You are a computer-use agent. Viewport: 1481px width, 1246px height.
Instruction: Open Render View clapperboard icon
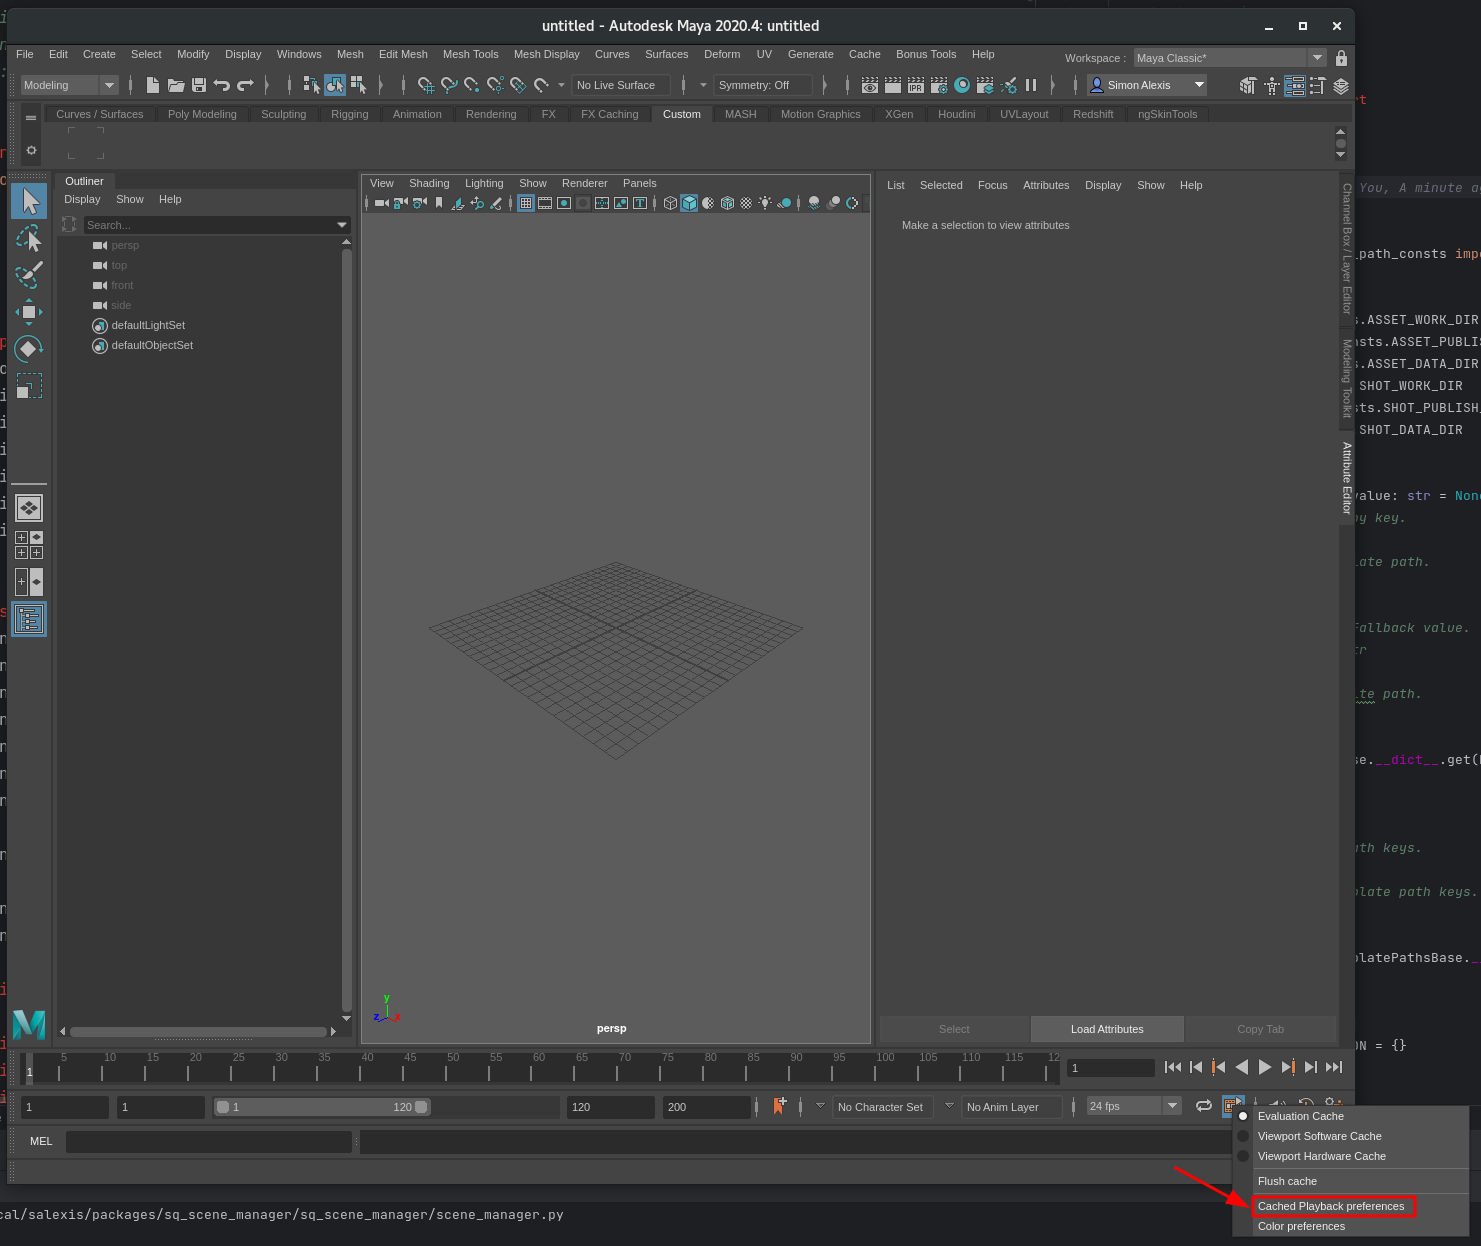pyautogui.click(x=870, y=85)
